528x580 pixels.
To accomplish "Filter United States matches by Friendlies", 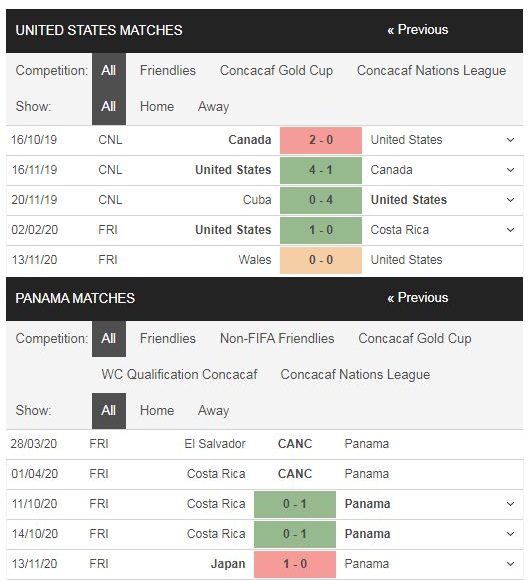I will [x=168, y=71].
